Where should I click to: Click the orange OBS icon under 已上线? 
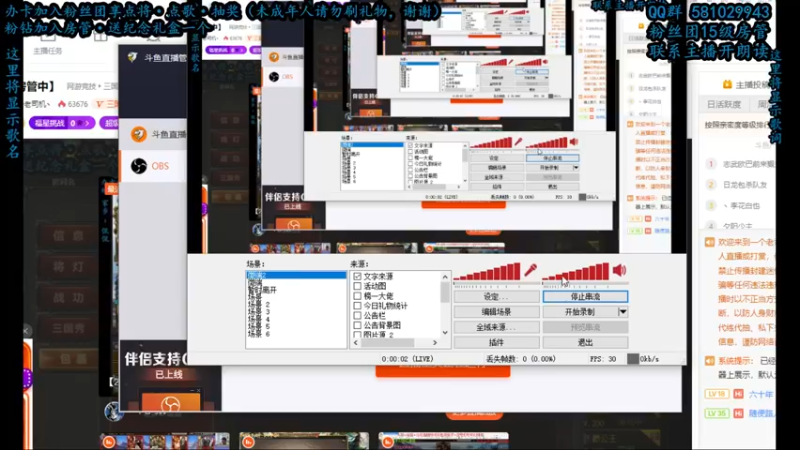tap(170, 403)
